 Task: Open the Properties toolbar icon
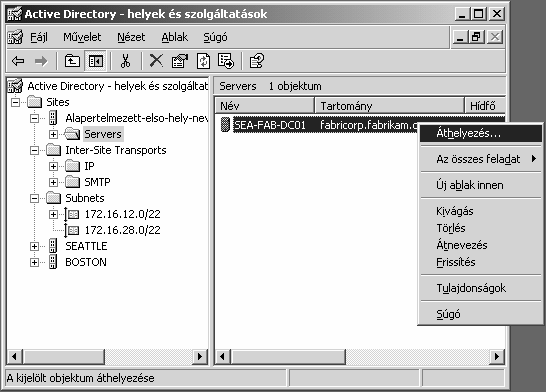pyautogui.click(x=180, y=61)
